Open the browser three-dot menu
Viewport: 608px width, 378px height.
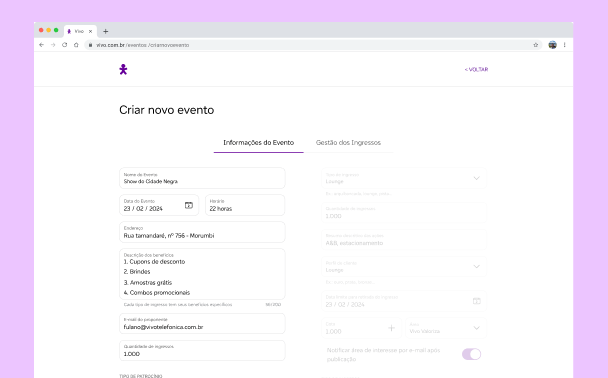tap(565, 45)
